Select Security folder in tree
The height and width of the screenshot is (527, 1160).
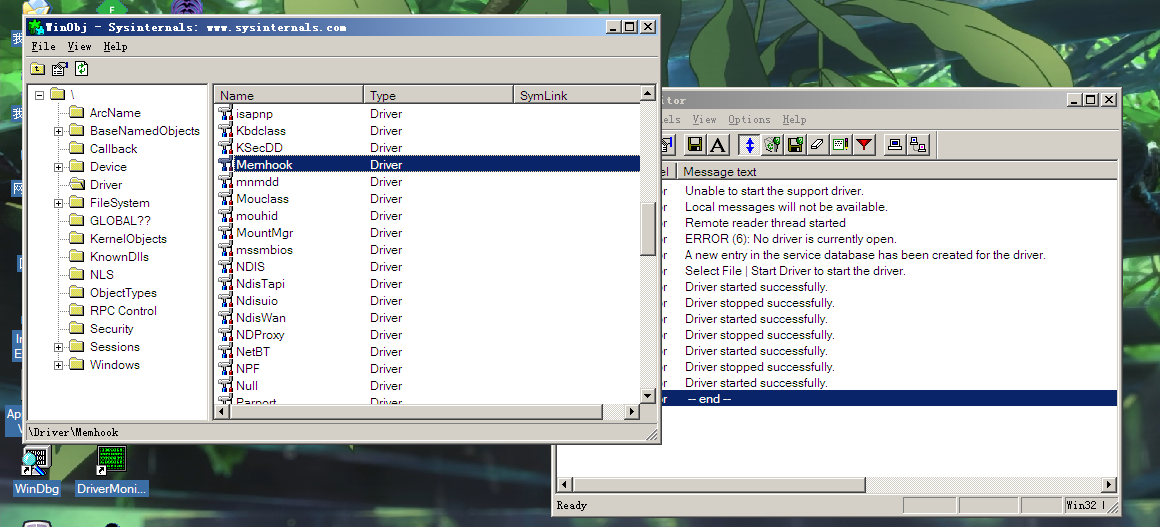point(102,329)
